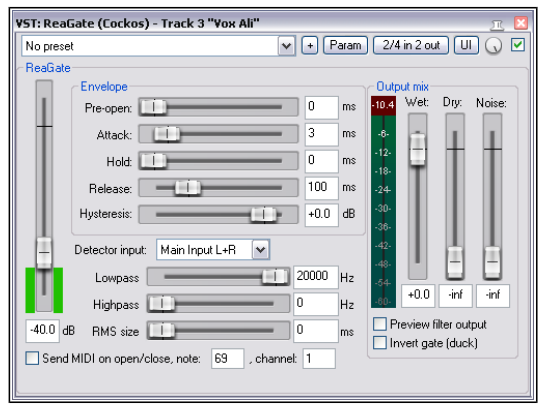Viewport: 545px width, 410px height.
Task: Click the RMS size ms value field
Action: (x=316, y=331)
